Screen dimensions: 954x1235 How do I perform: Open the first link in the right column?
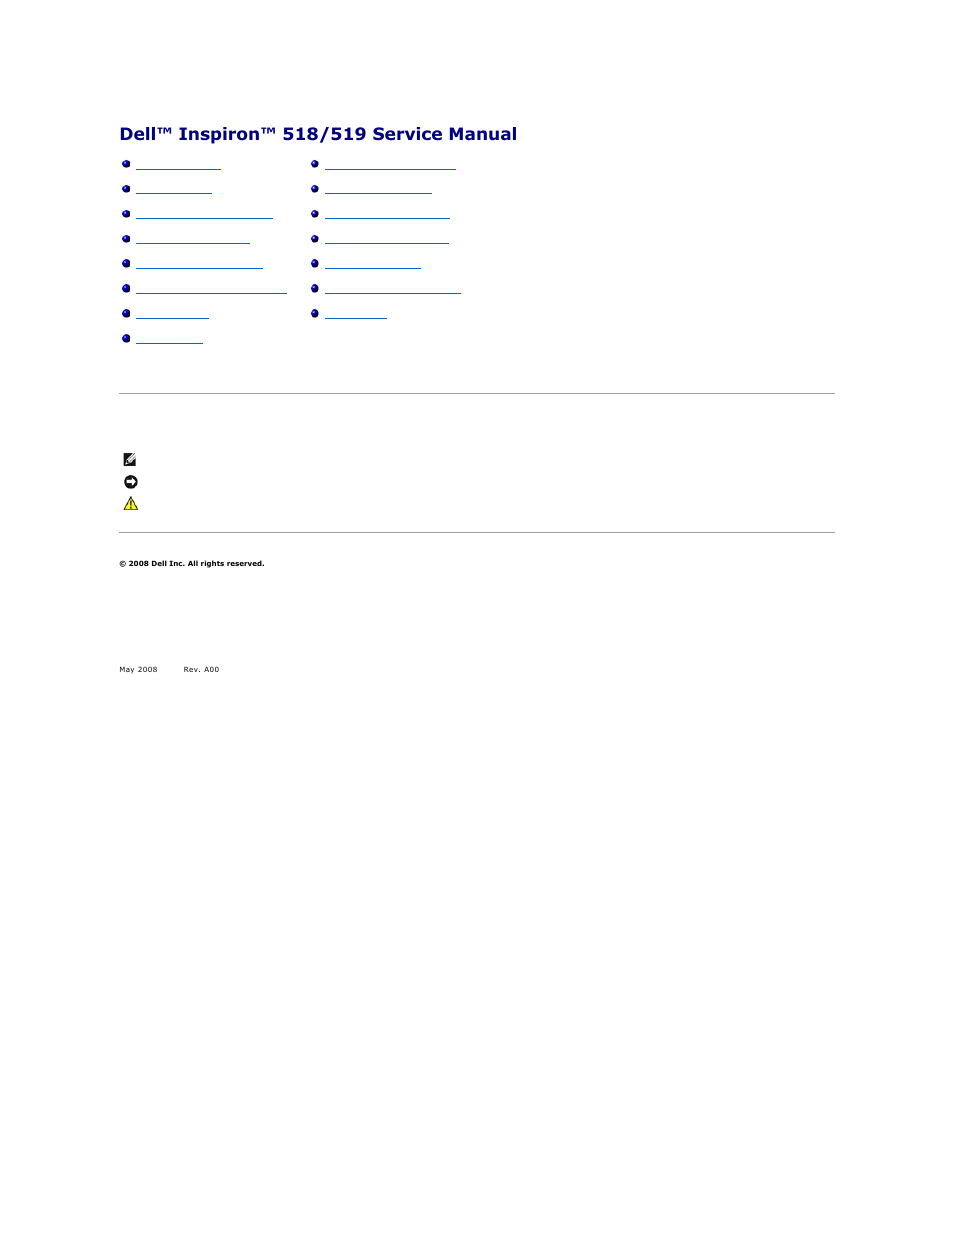pyautogui.click(x=390, y=166)
